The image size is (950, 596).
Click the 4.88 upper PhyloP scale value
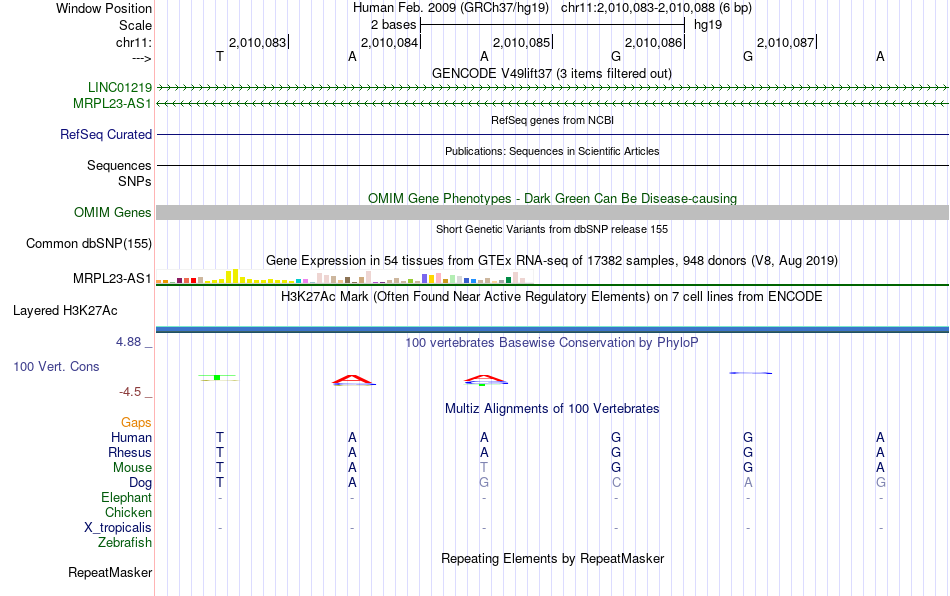[128, 342]
